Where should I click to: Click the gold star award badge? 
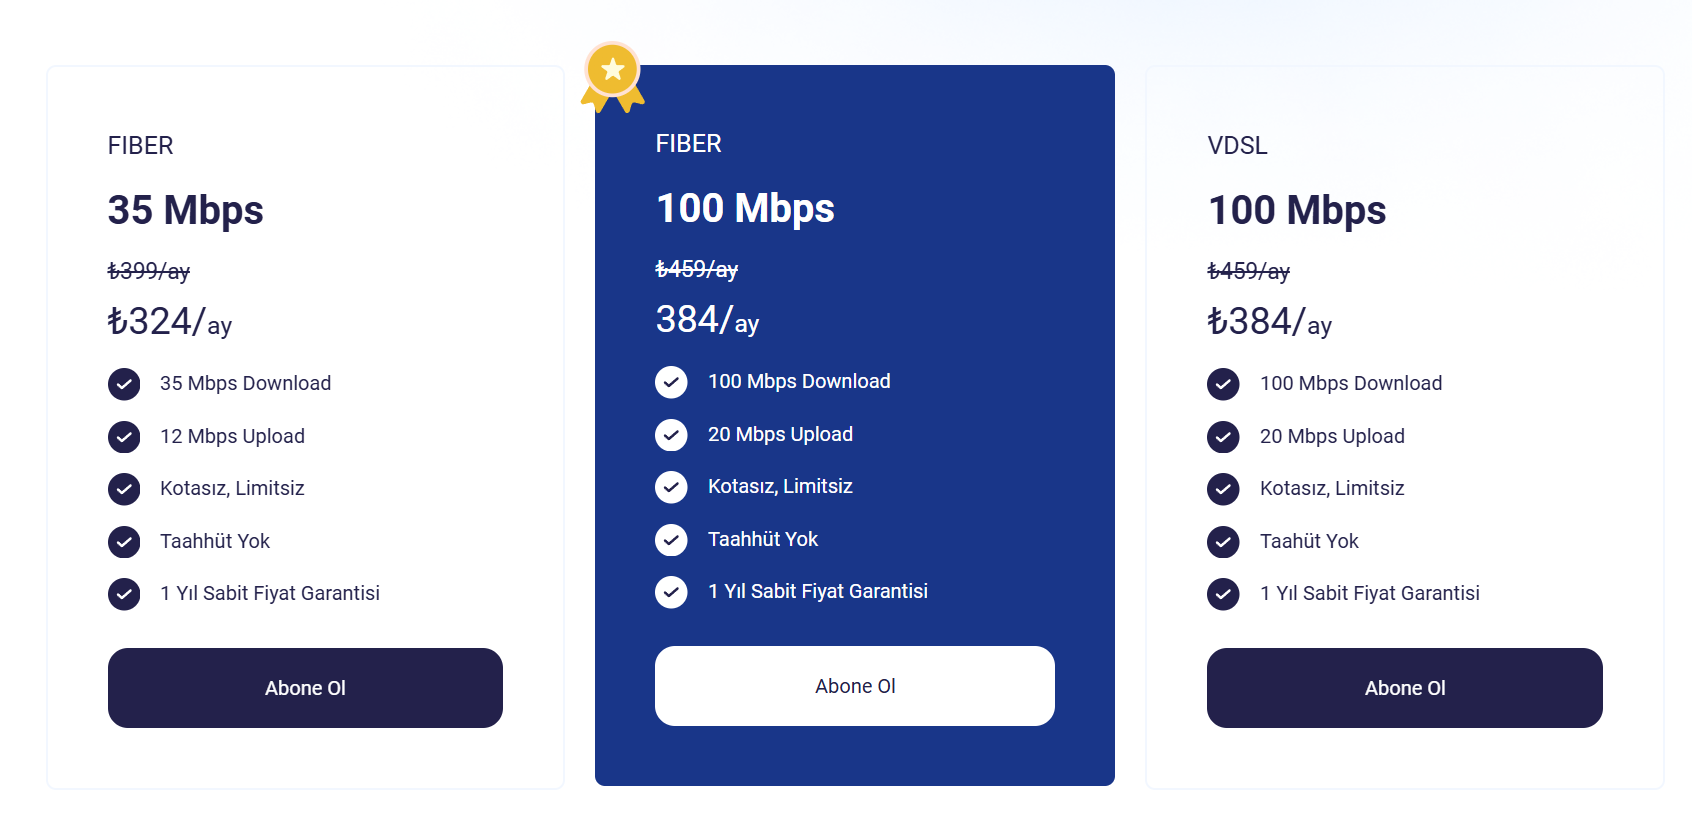point(613,77)
